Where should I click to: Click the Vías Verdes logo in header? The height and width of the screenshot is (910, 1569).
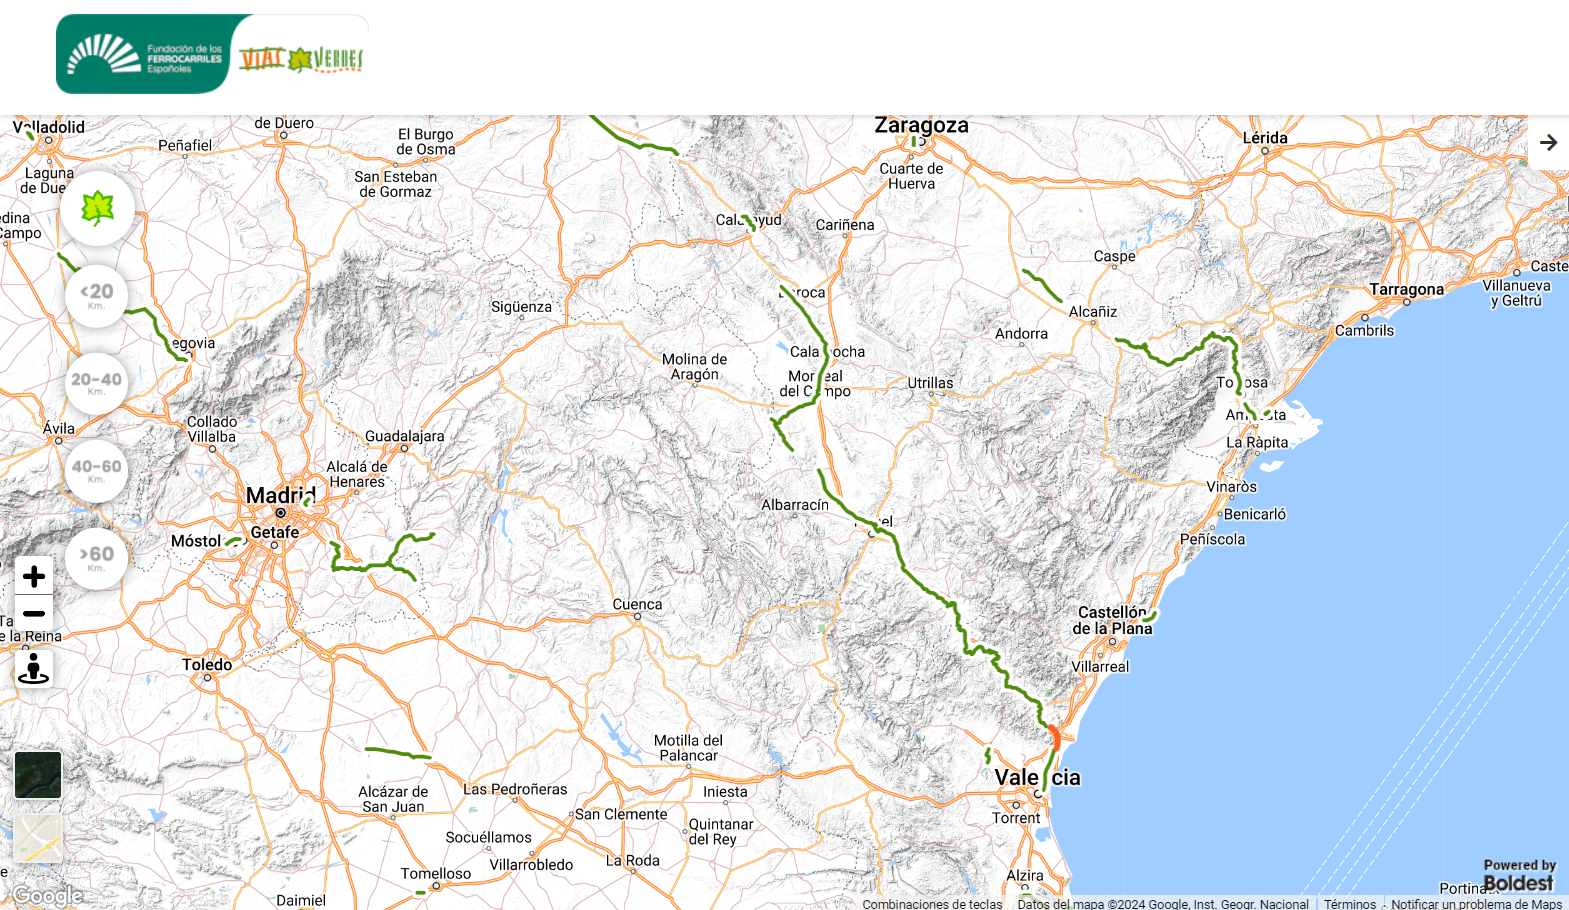[300, 59]
